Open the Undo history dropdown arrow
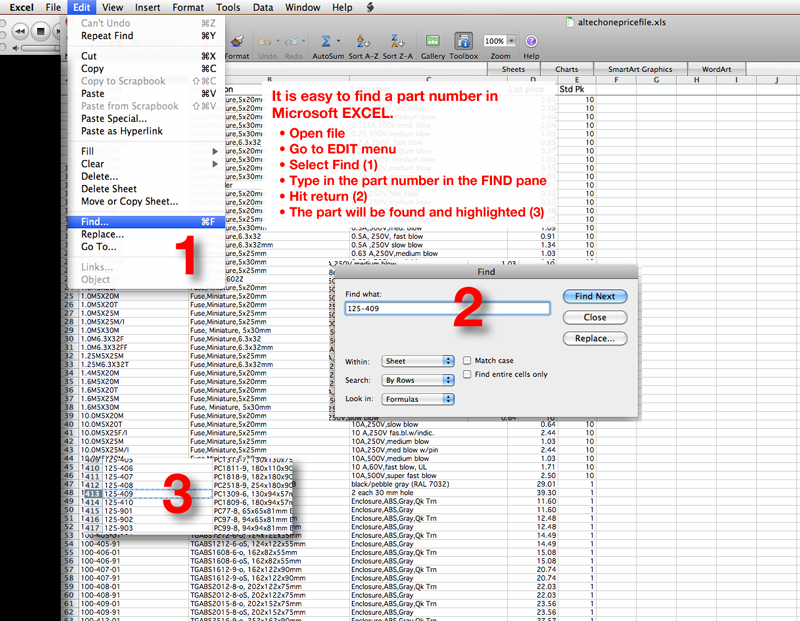 pyautogui.click(x=278, y=41)
